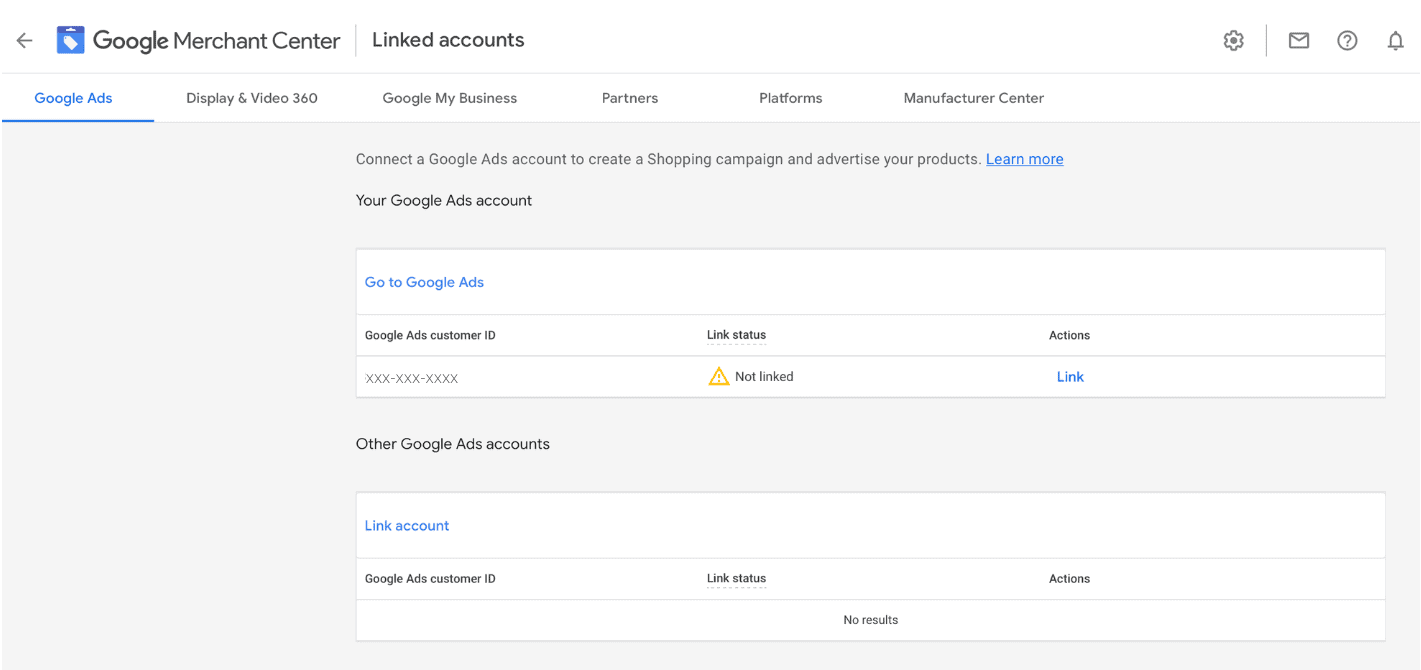Viewport: 1421px width, 670px height.
Task: Select the Google Ads tab
Action: (x=74, y=98)
